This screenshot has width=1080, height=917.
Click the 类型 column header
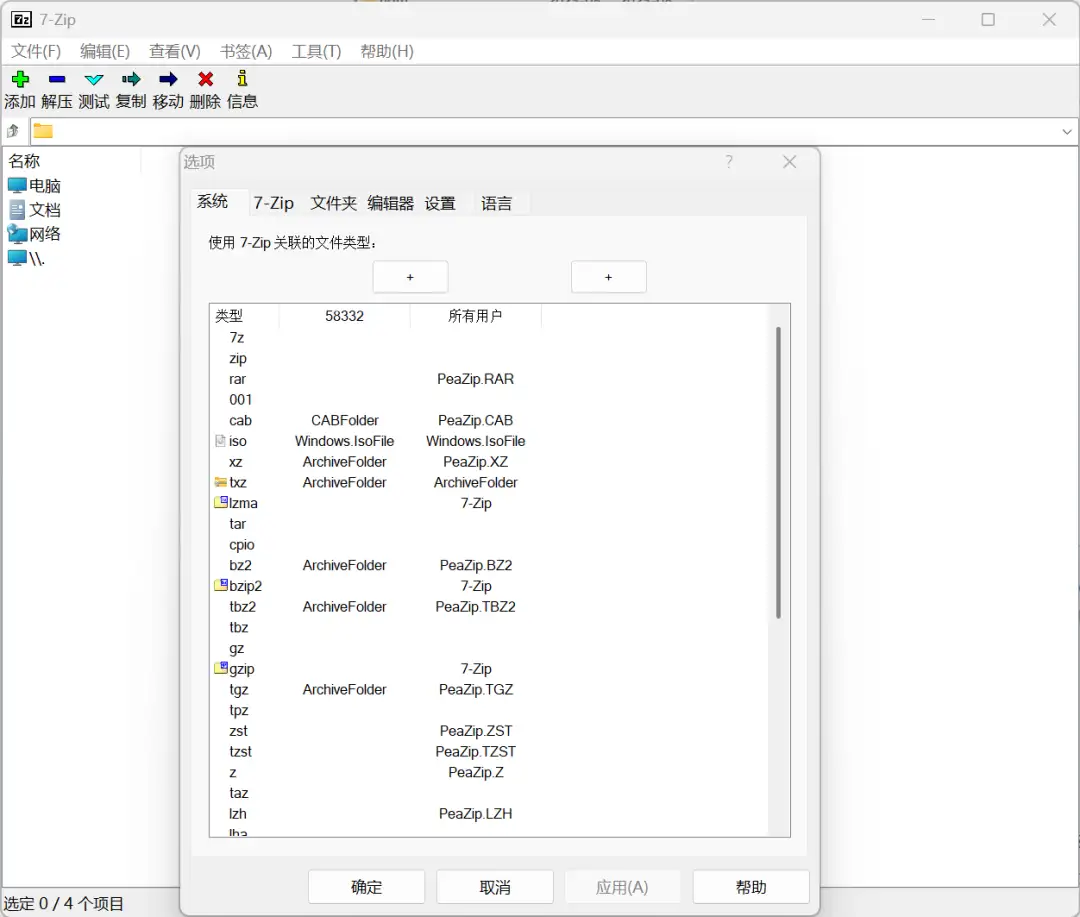(244, 316)
